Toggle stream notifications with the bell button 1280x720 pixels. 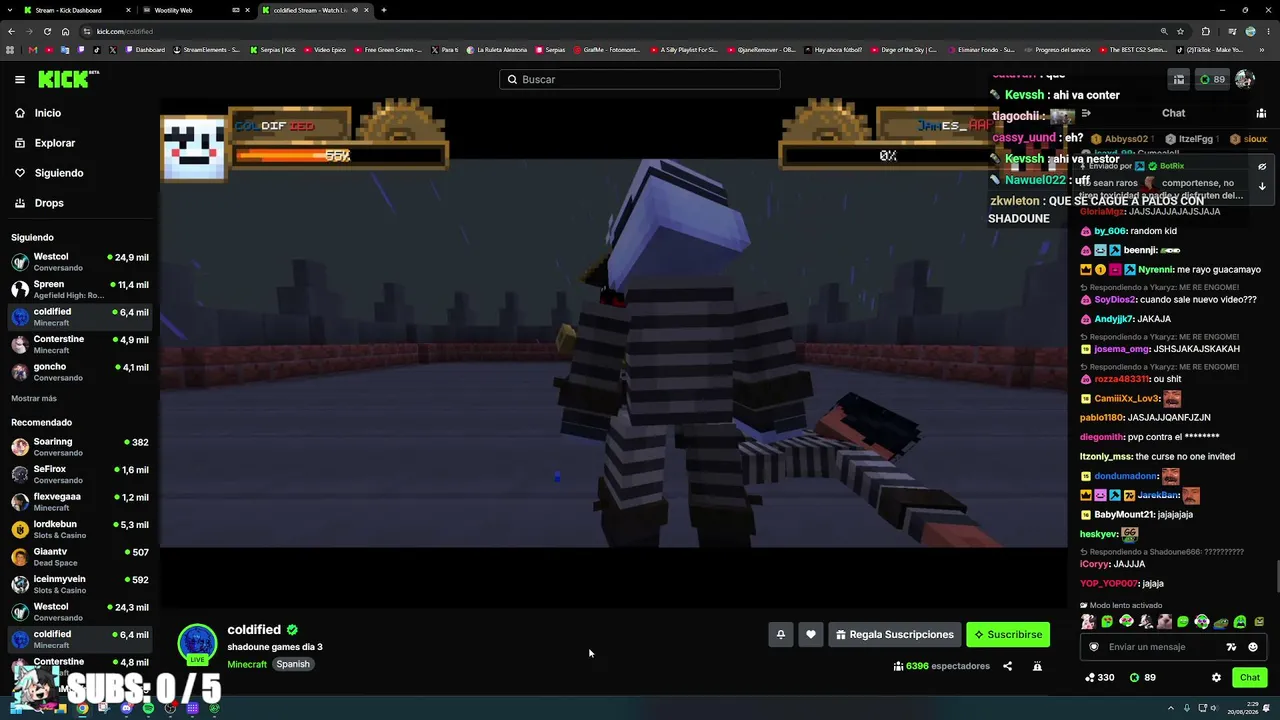[781, 634]
